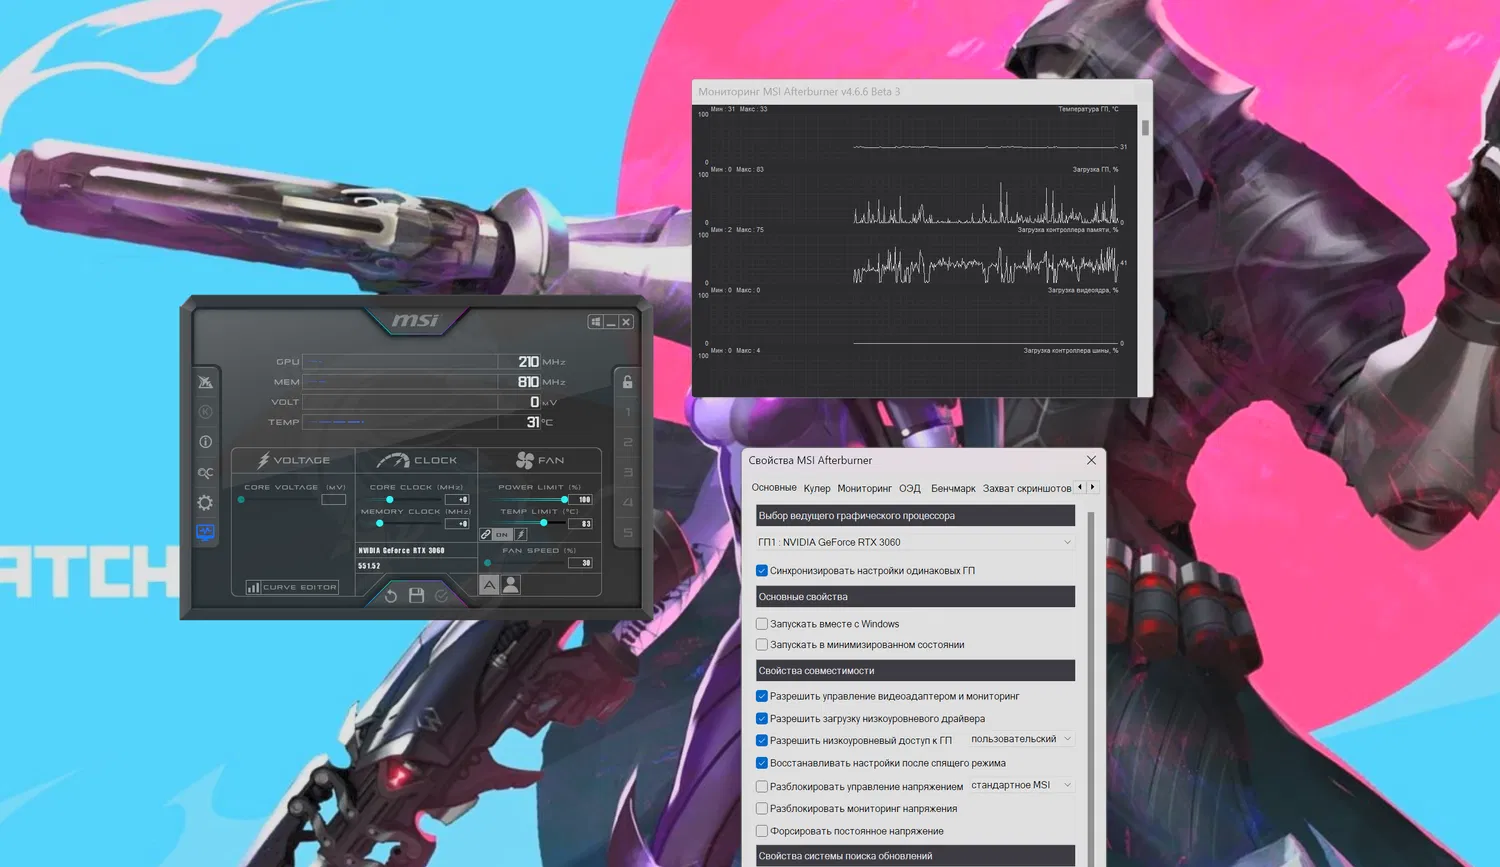This screenshot has width=1500, height=867.
Task: Click the Memory Clock value field
Action: point(457,523)
